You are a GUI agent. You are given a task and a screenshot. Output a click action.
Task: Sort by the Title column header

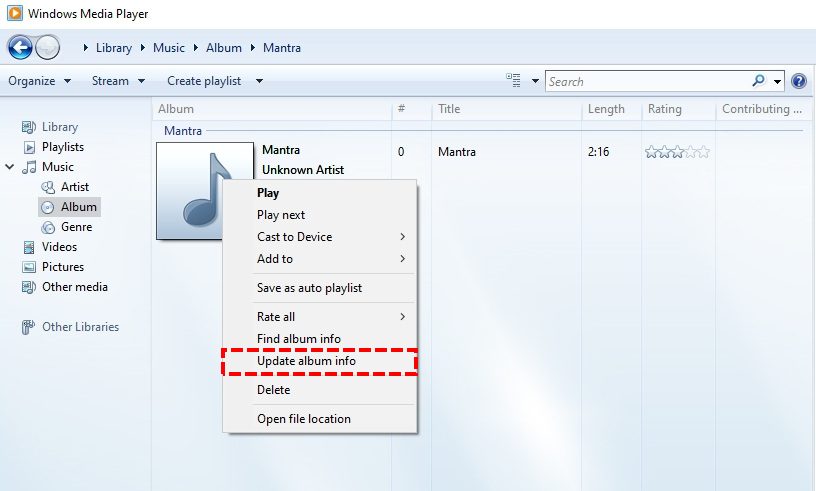pos(506,109)
